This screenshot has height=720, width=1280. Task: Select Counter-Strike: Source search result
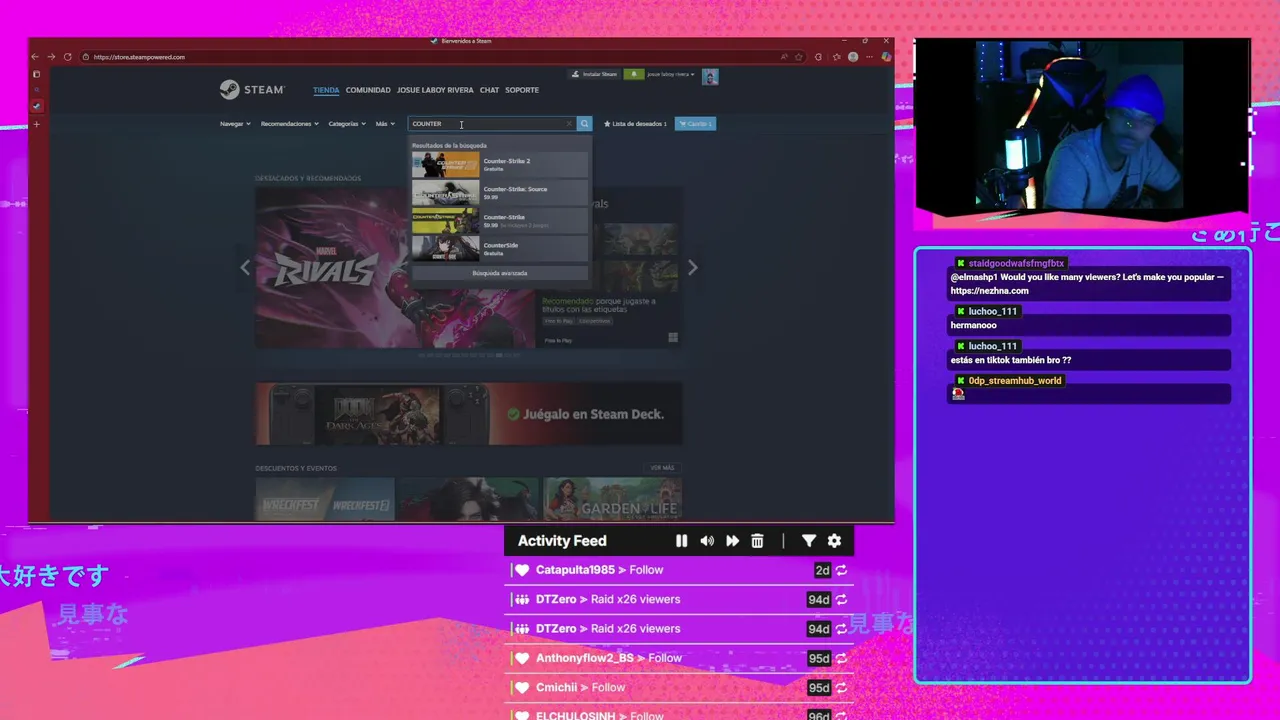click(x=500, y=192)
